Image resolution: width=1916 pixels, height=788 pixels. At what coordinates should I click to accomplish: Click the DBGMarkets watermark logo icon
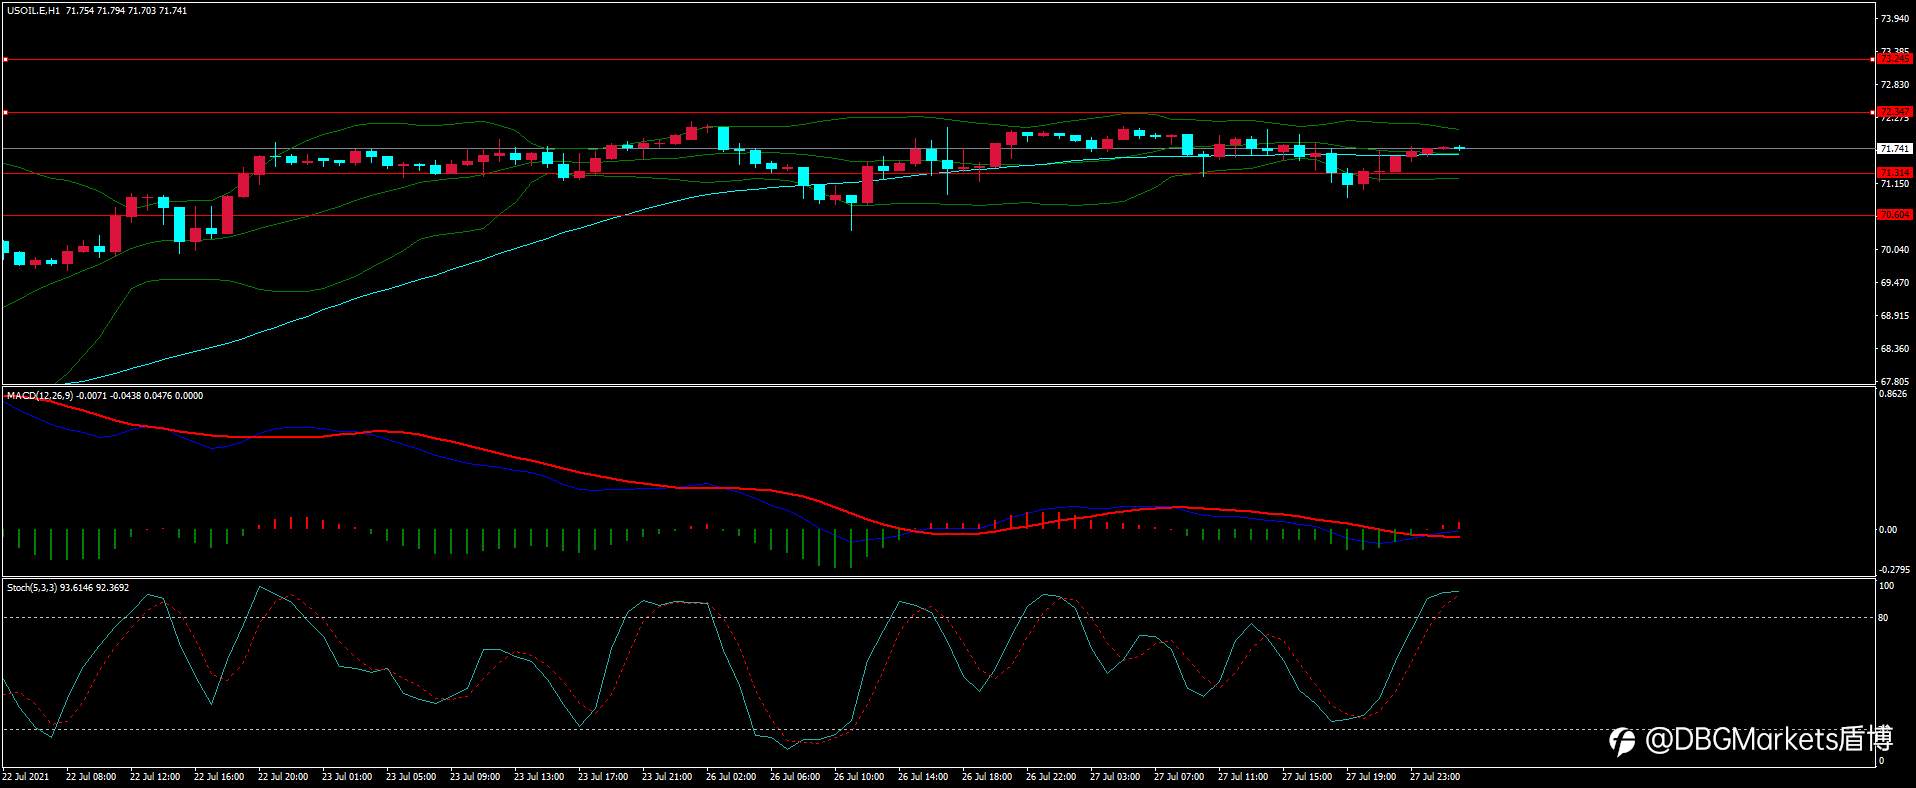(1621, 741)
